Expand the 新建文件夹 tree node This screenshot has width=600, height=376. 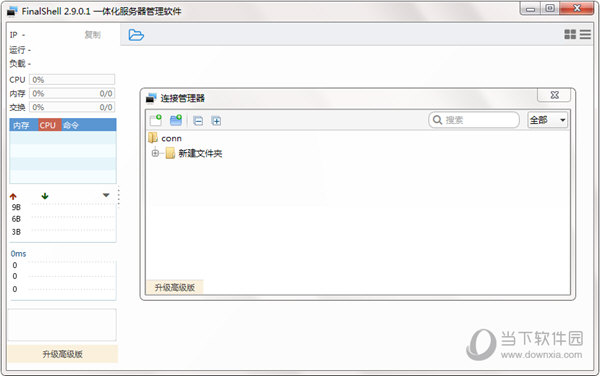pos(155,153)
